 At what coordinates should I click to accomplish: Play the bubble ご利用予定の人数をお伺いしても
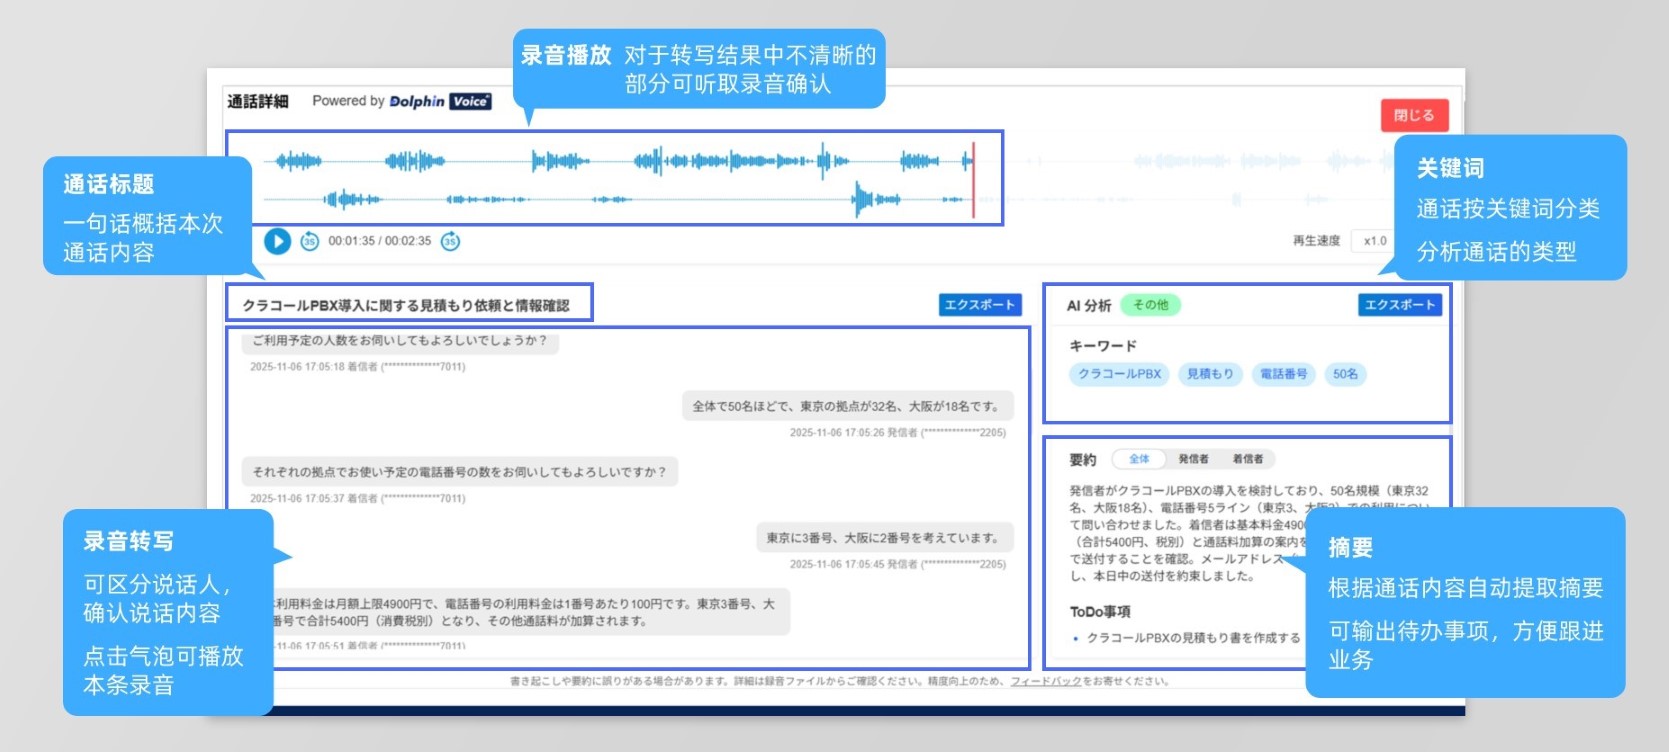coord(400,341)
